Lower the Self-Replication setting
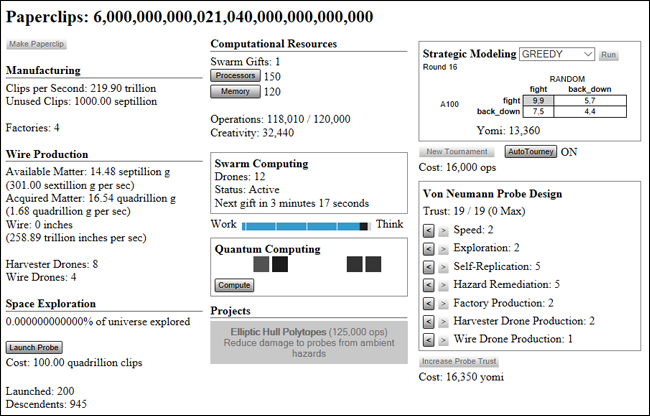The width and height of the screenshot is (650, 416). [429, 267]
